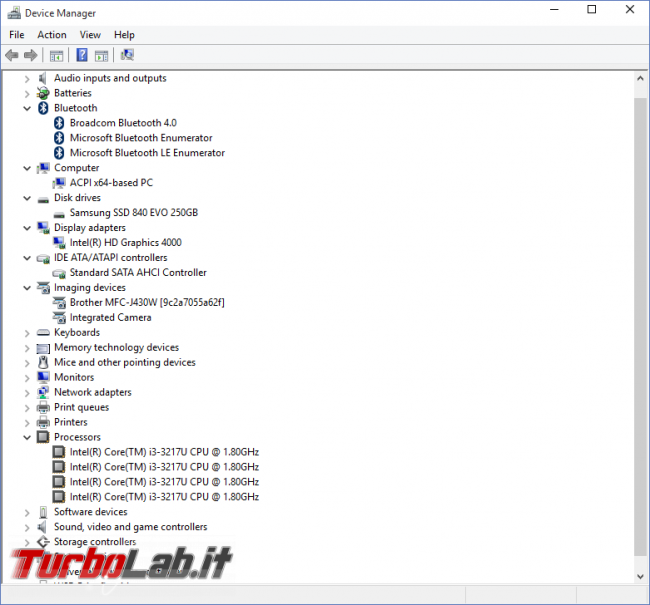This screenshot has height=605, width=650.
Task: Click the scrollbar up arrow
Action: tap(640, 78)
